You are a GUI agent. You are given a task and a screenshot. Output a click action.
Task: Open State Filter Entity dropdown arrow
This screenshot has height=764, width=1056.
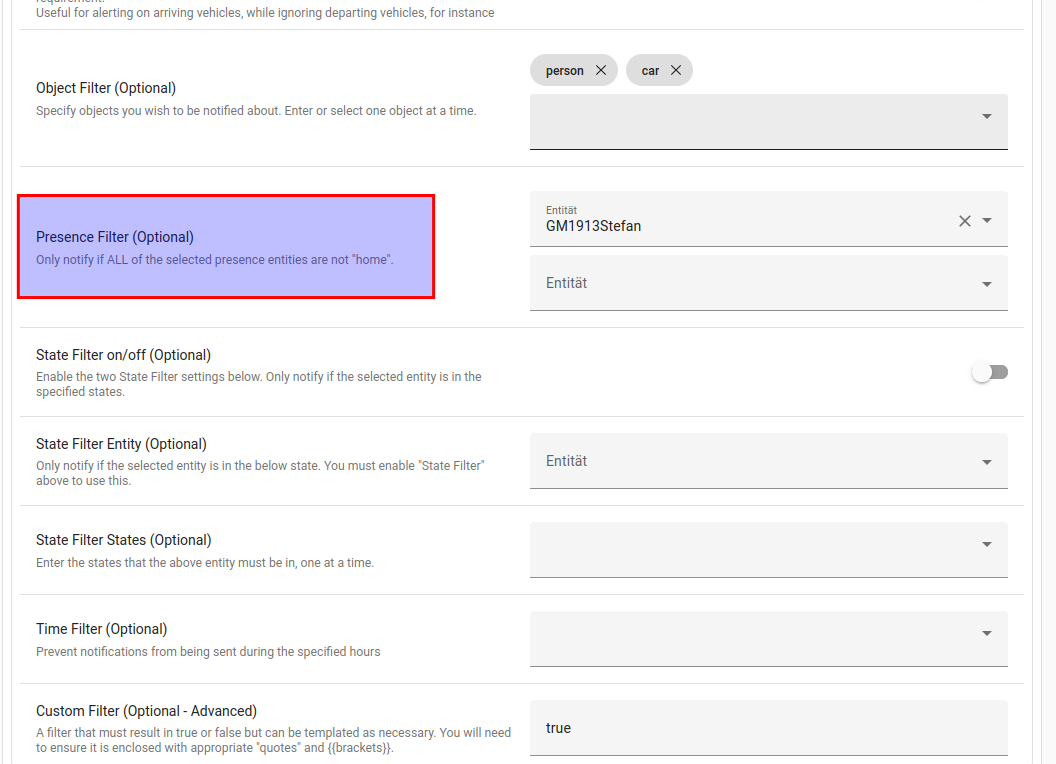(x=987, y=462)
